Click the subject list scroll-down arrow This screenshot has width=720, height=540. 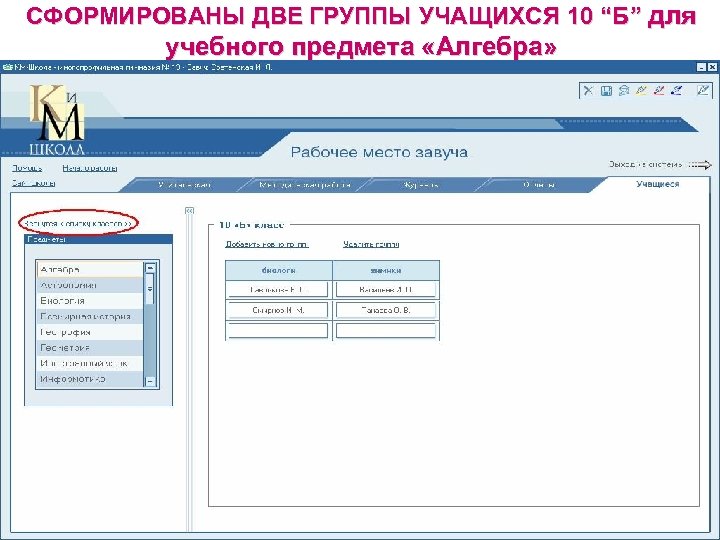point(150,381)
